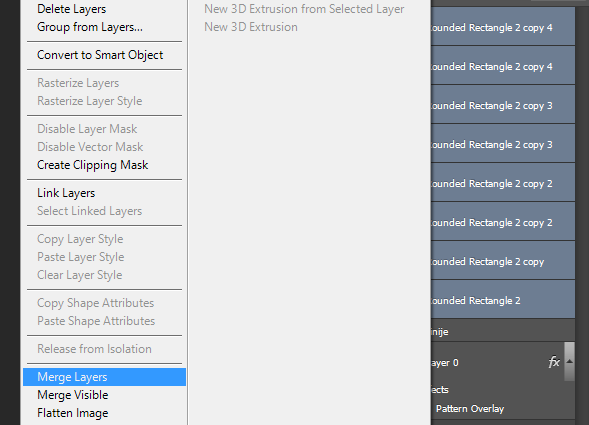The height and width of the screenshot is (425, 589).
Task: Select the Layer 0 row in Layers panel
Action: [x=497, y=363]
